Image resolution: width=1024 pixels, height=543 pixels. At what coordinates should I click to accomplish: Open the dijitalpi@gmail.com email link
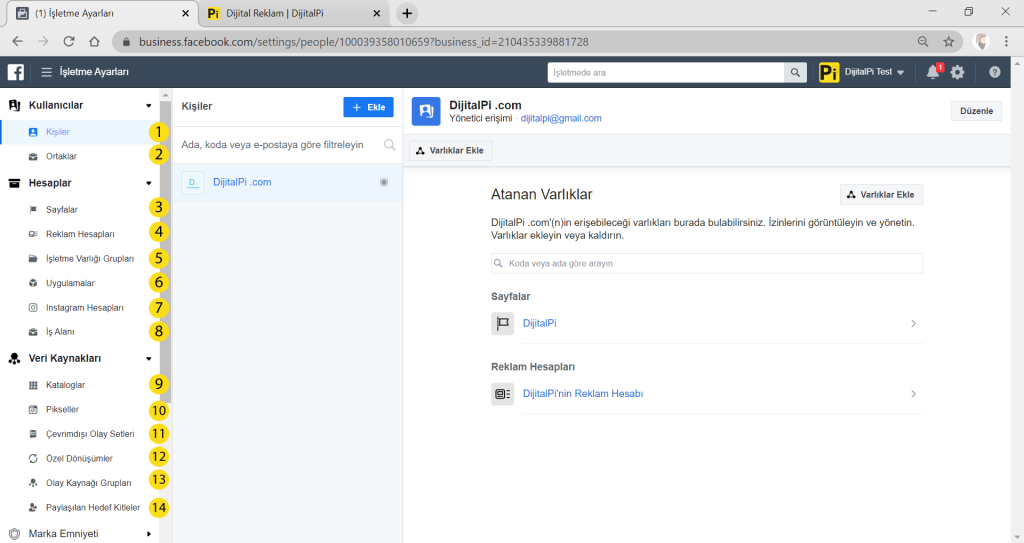(x=561, y=118)
